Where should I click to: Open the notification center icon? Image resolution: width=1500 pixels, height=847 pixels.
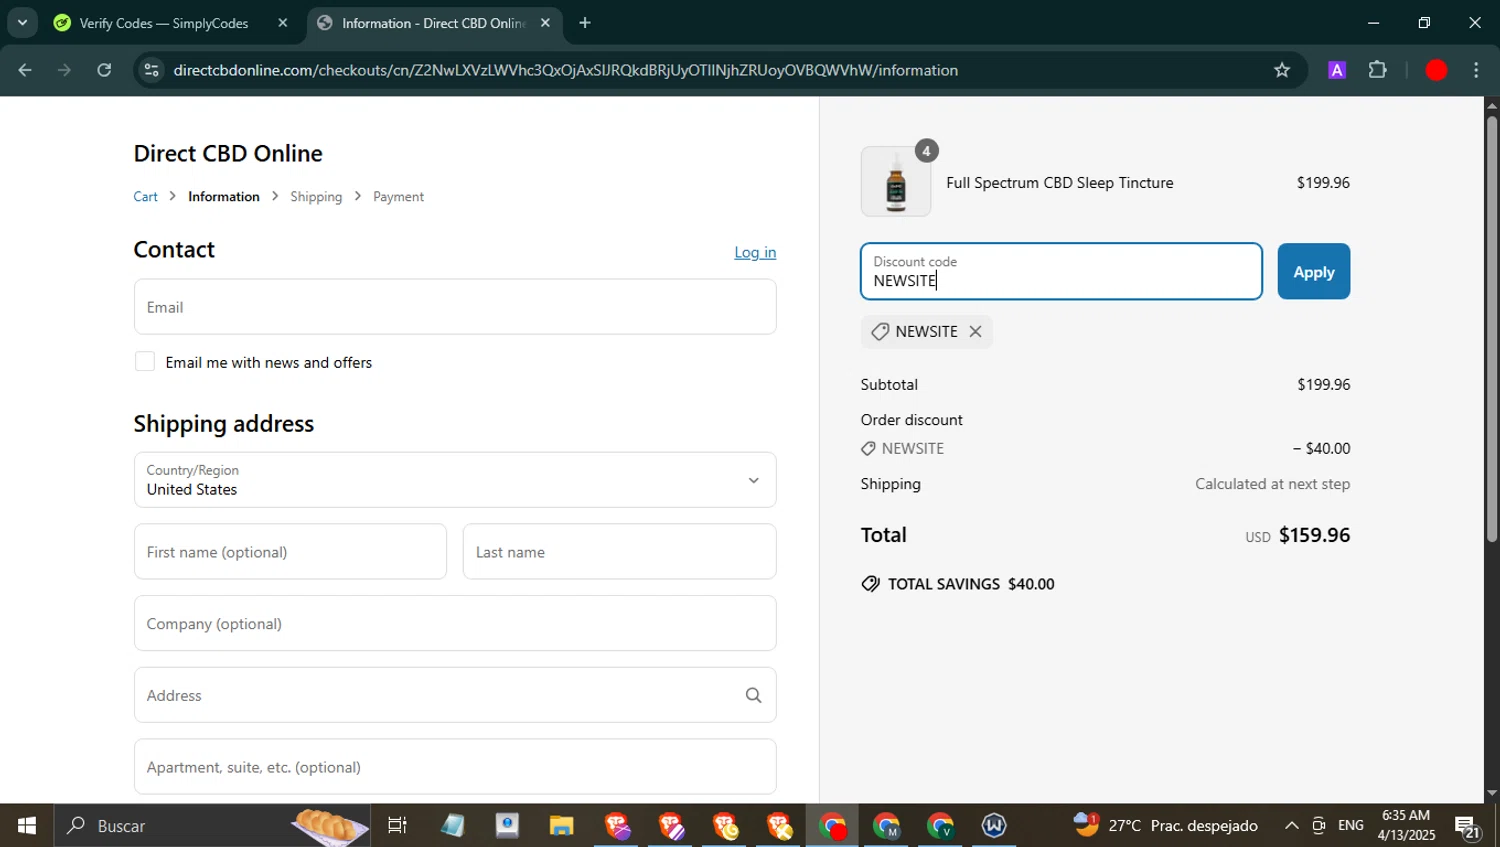(x=1468, y=827)
